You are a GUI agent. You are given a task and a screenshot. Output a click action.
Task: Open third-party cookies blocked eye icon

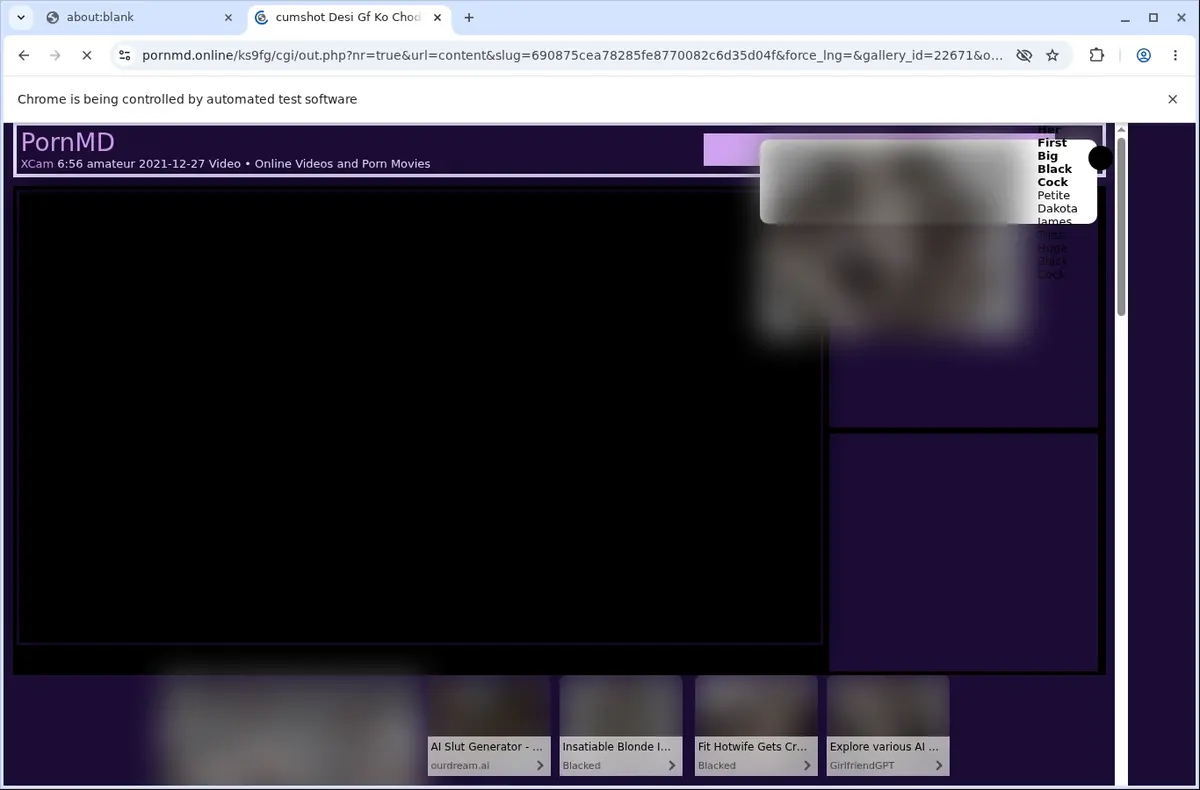click(1024, 56)
